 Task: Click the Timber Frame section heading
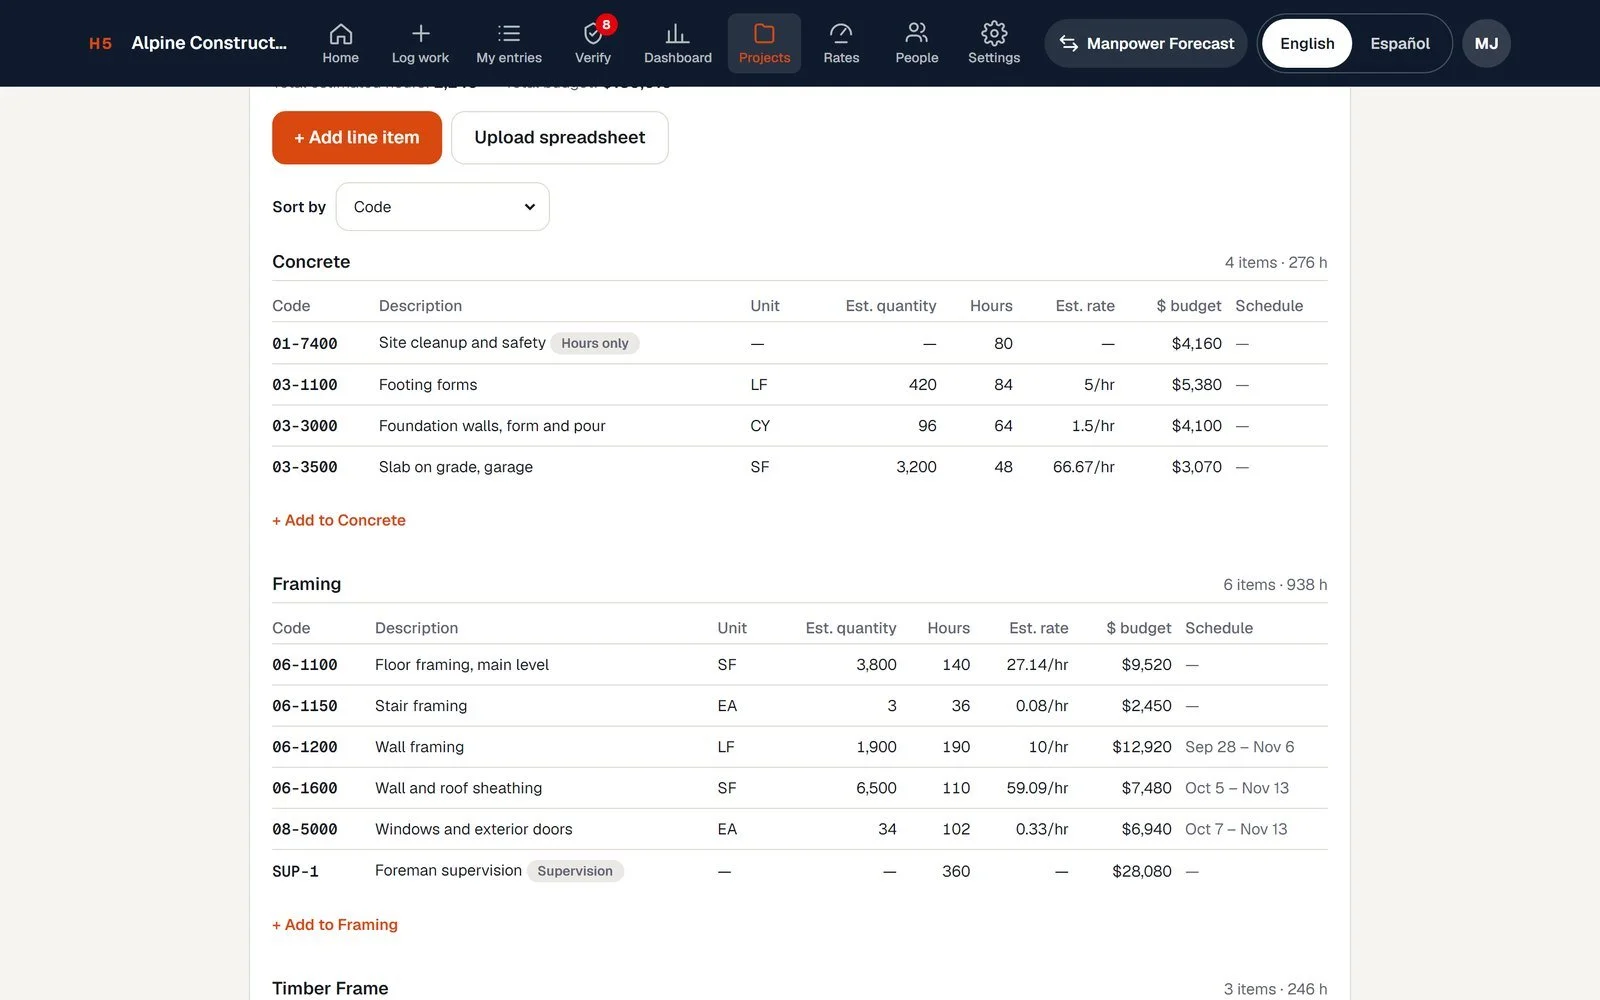(x=330, y=988)
